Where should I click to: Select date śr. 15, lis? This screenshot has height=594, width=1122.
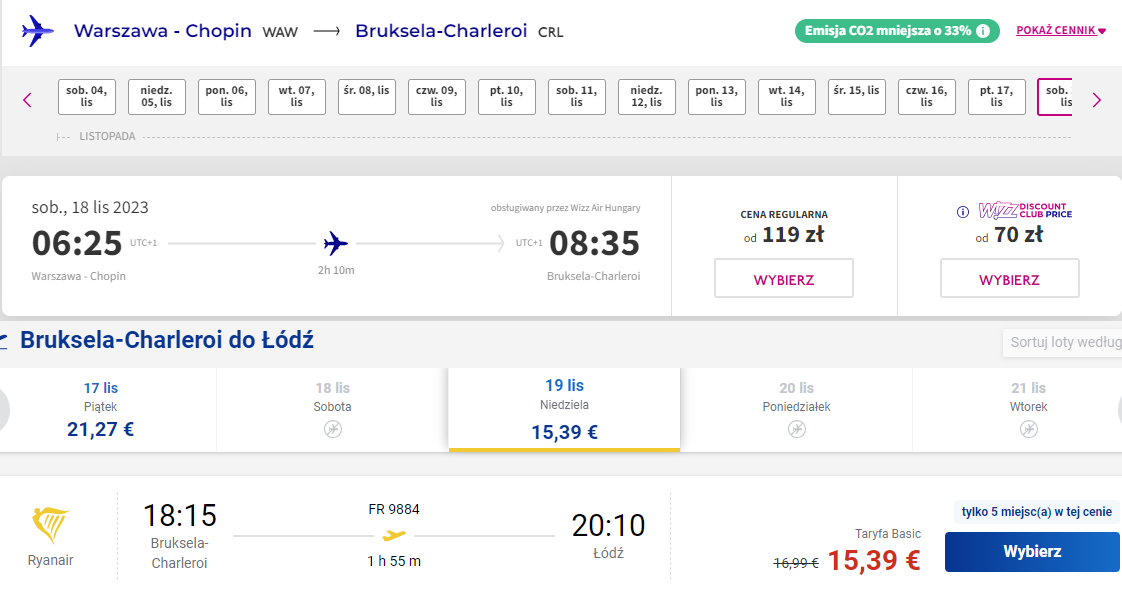[x=857, y=97]
